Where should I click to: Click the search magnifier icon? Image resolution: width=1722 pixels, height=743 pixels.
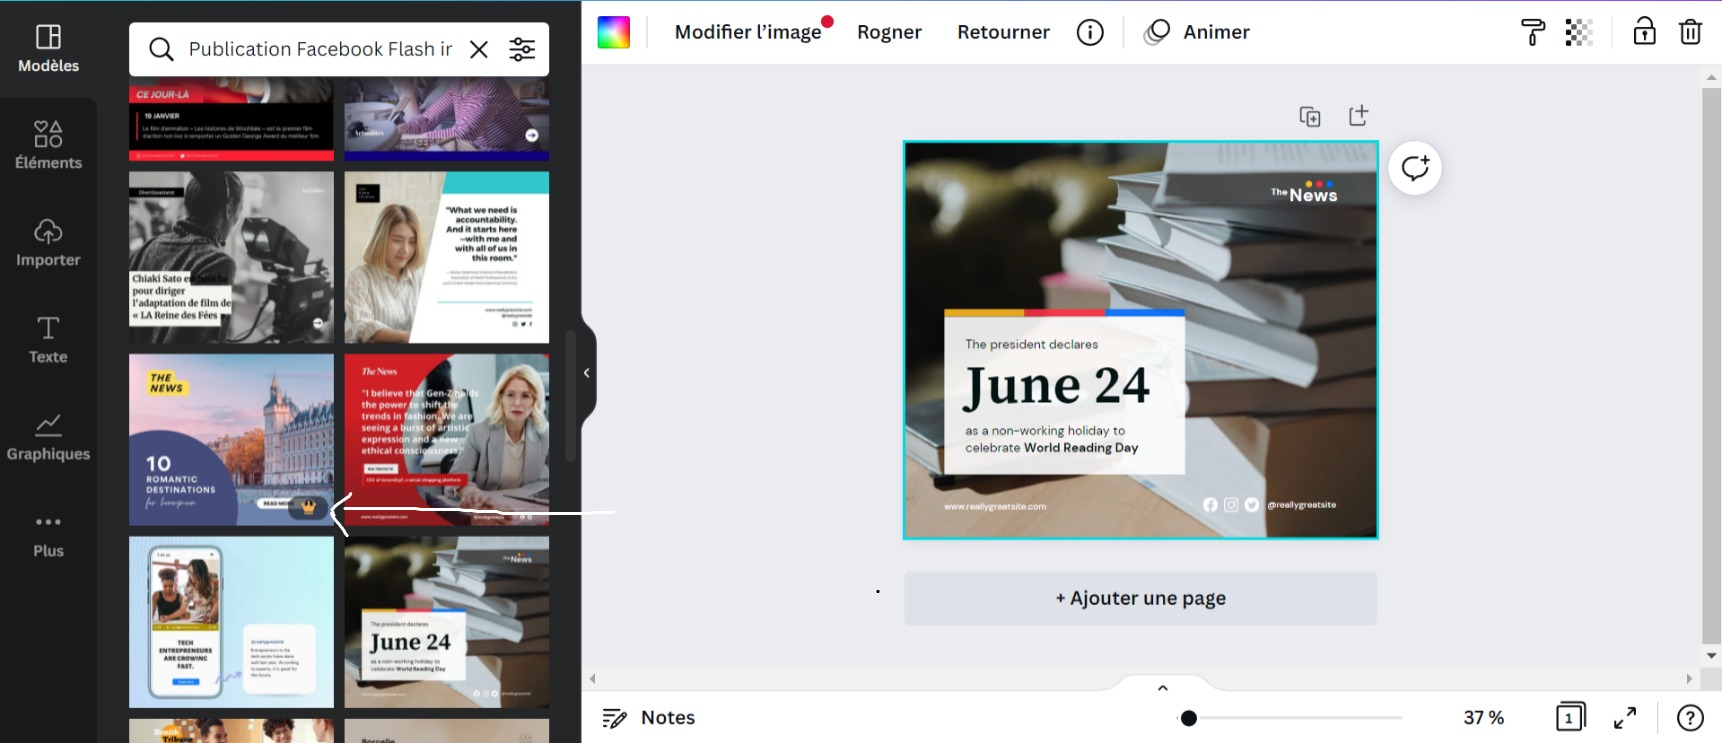click(x=161, y=49)
